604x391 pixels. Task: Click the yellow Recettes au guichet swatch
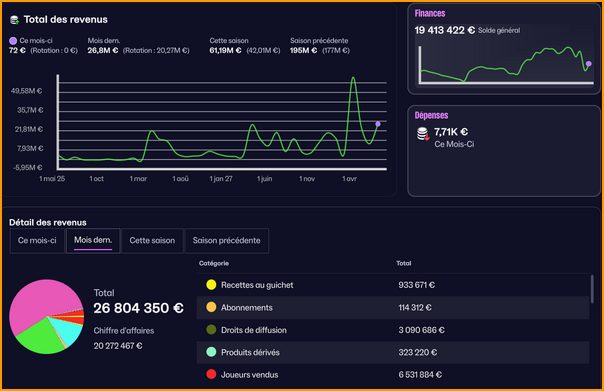(x=211, y=285)
